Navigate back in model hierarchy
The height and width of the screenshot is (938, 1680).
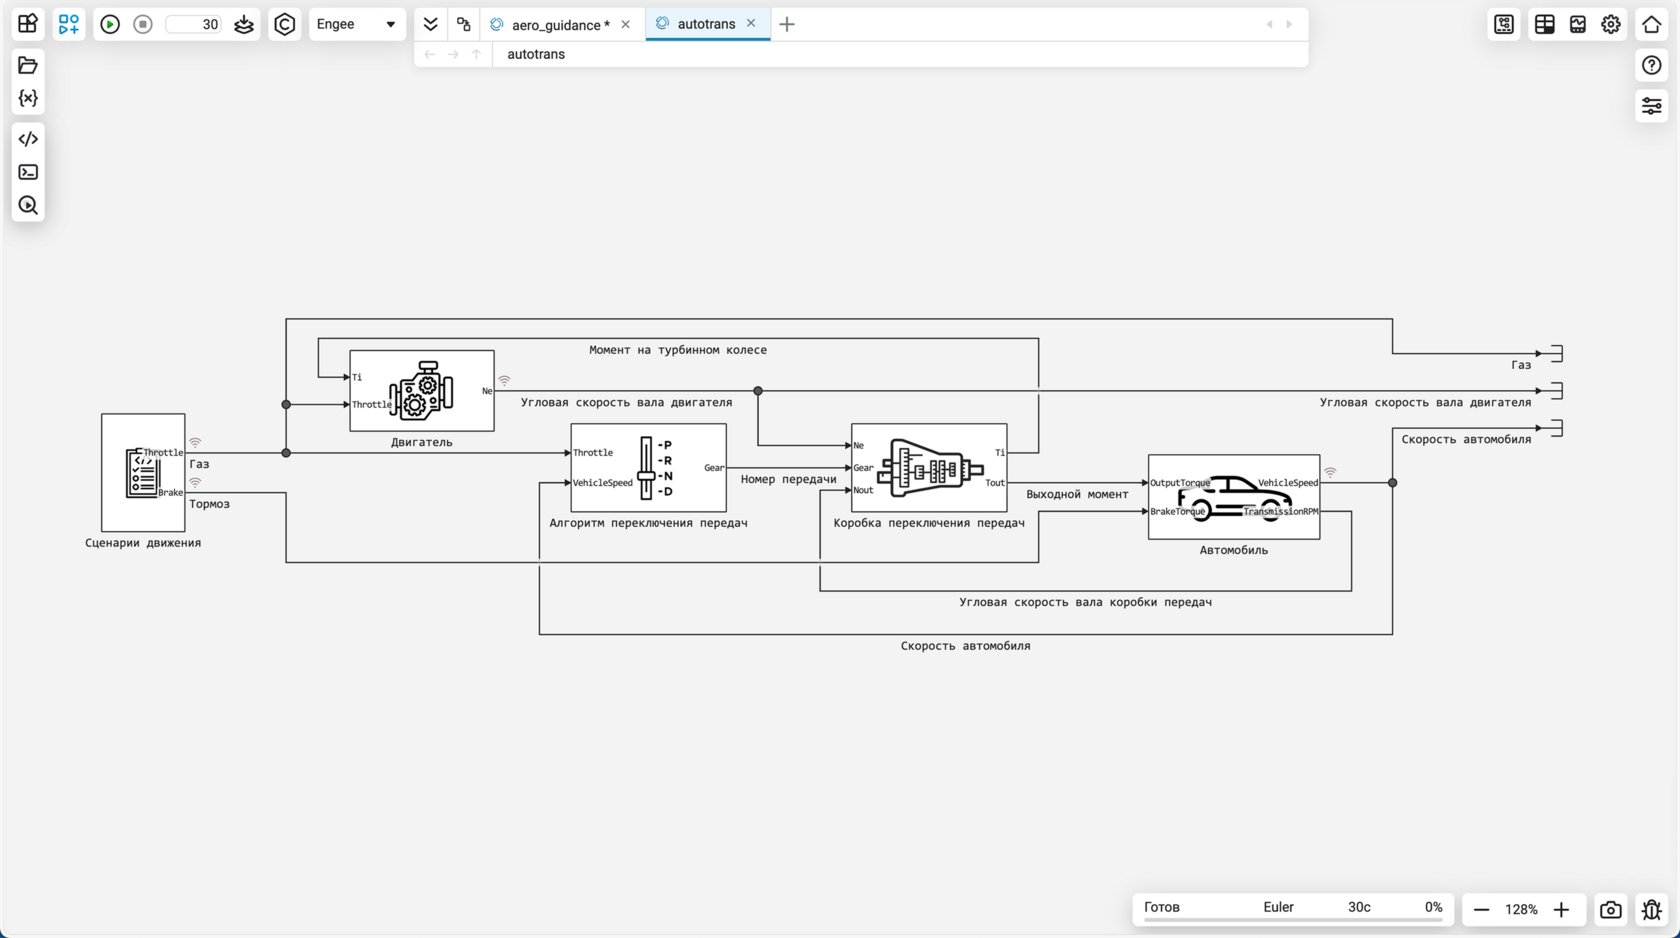(429, 54)
